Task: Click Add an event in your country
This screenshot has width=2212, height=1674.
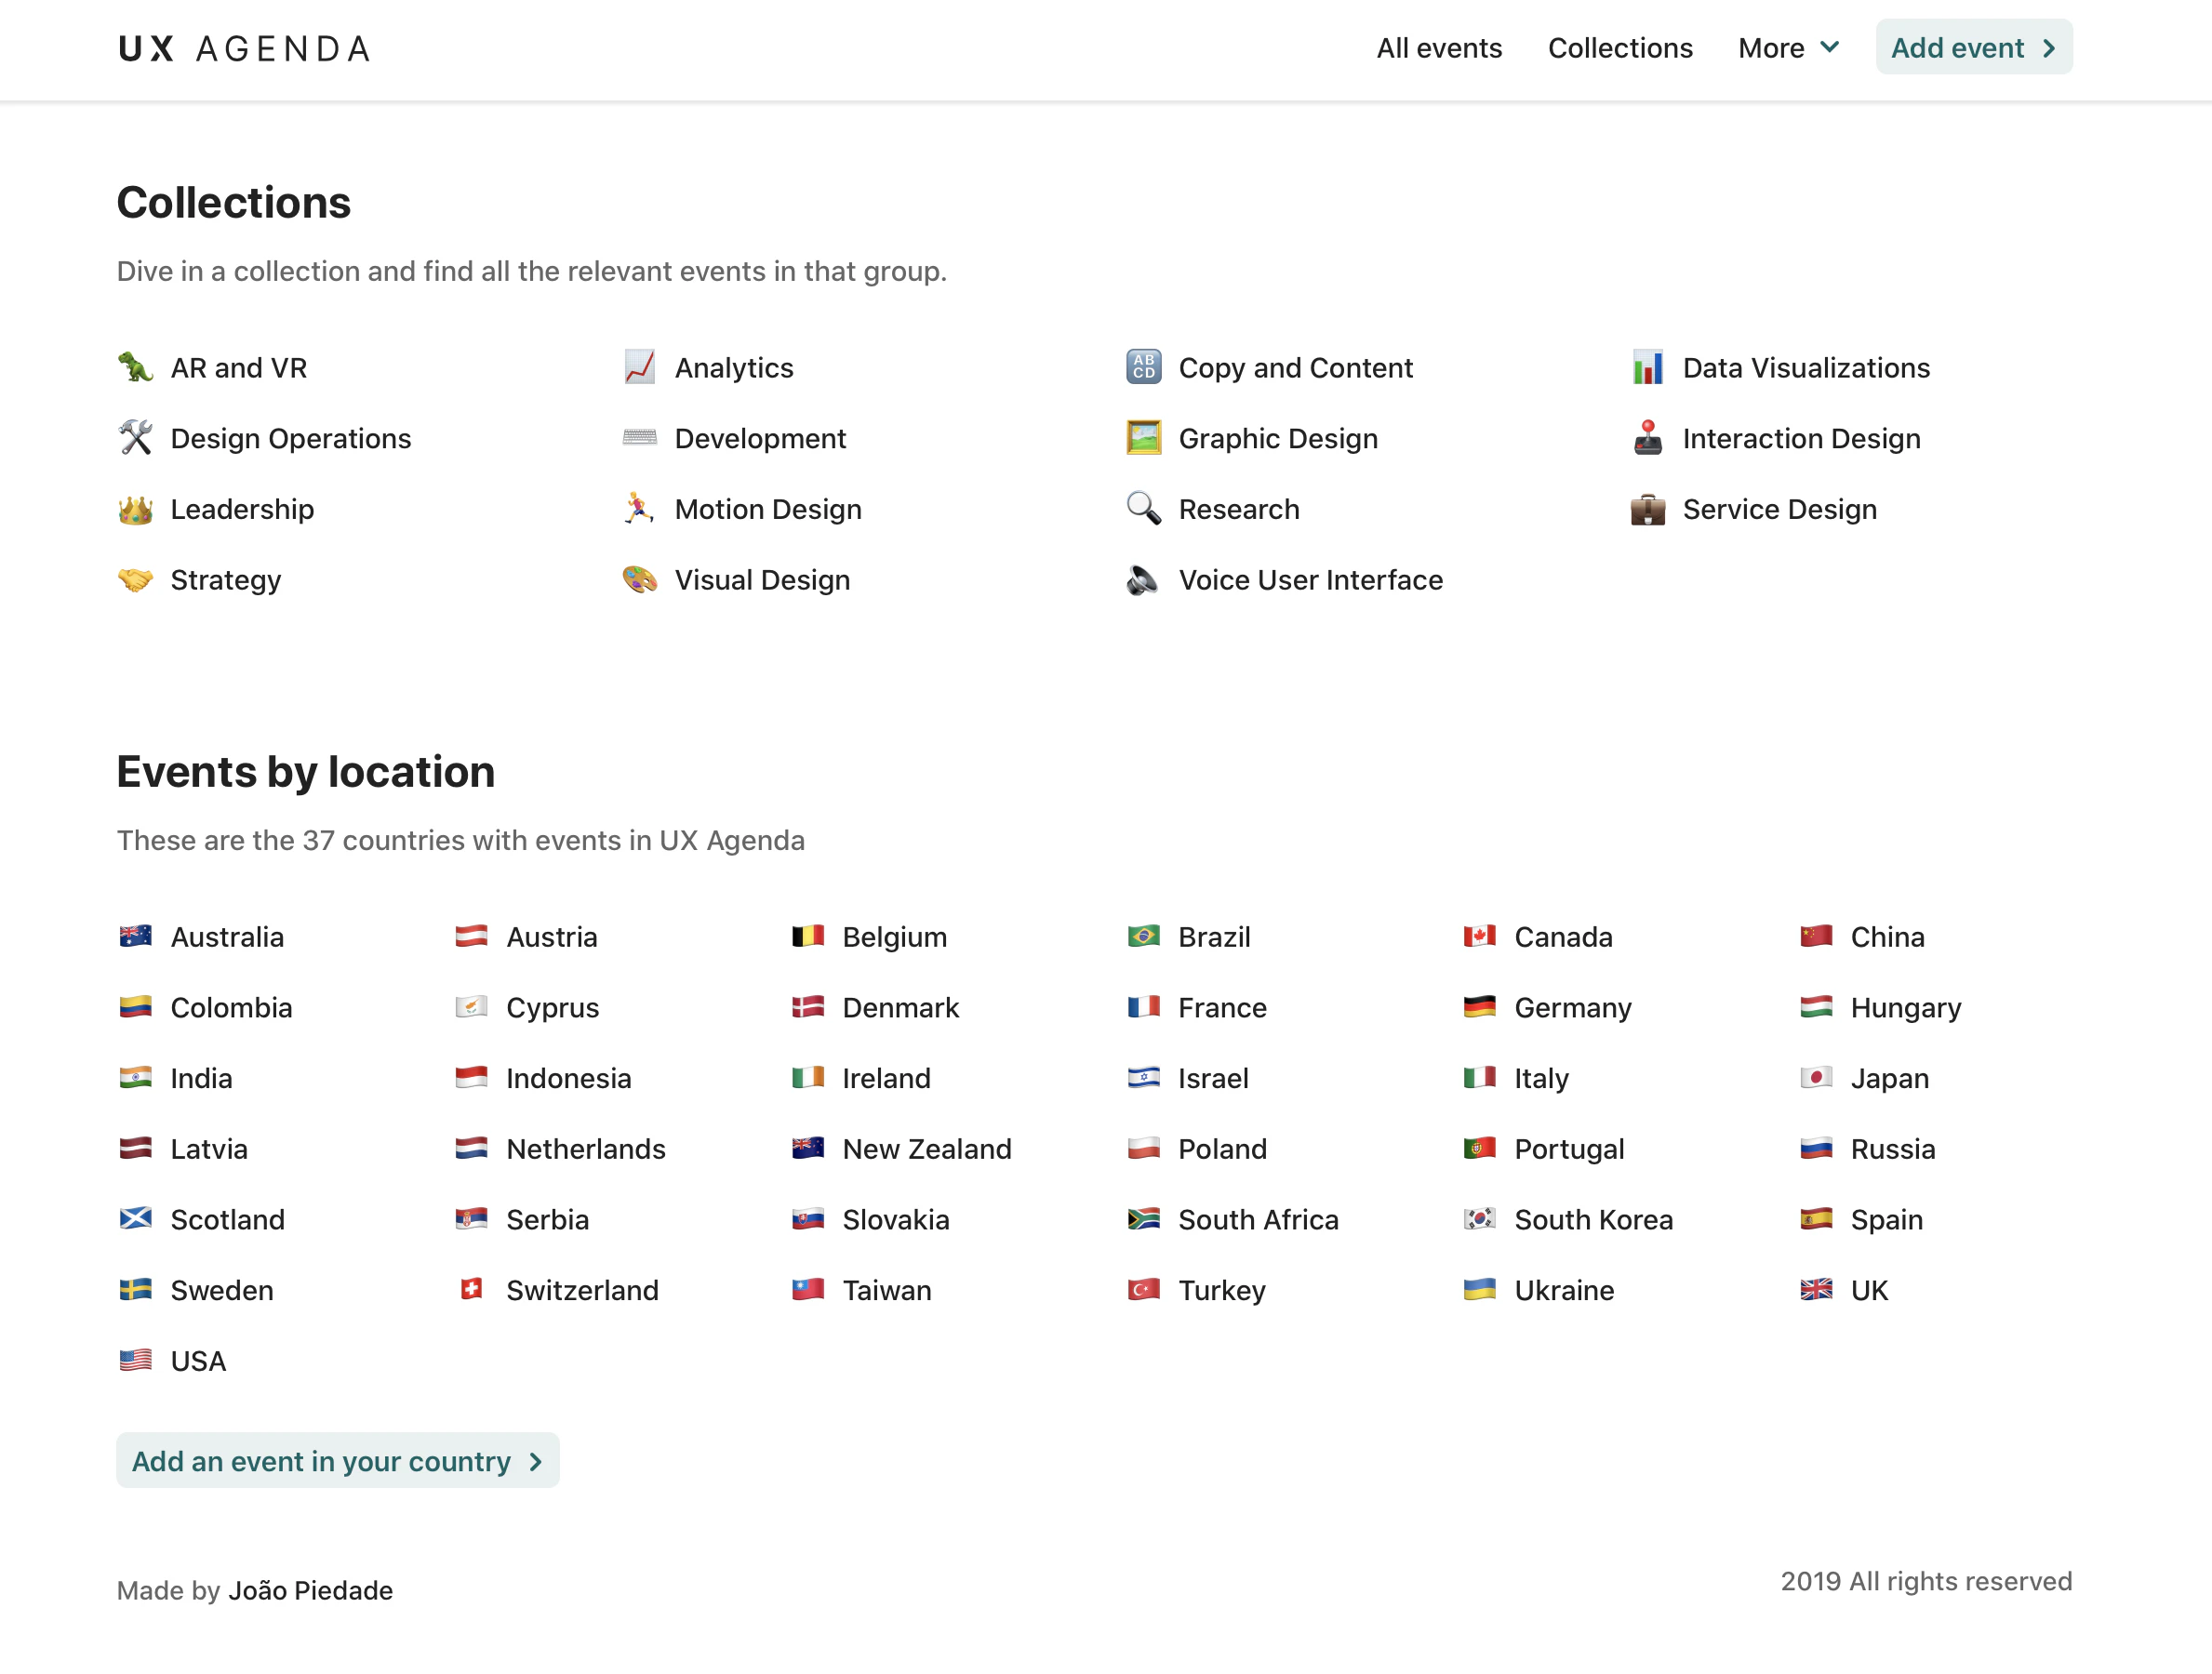Action: pos(337,1461)
